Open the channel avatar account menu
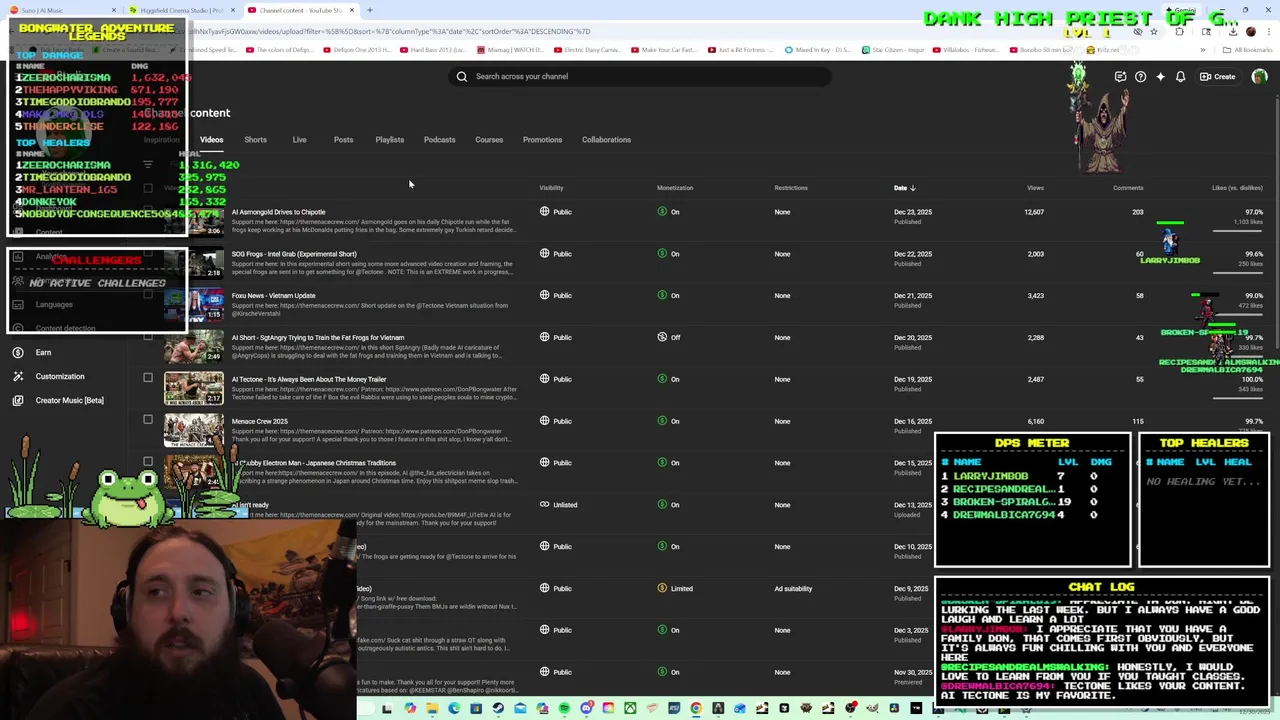This screenshot has height=720, width=1280. [1259, 76]
